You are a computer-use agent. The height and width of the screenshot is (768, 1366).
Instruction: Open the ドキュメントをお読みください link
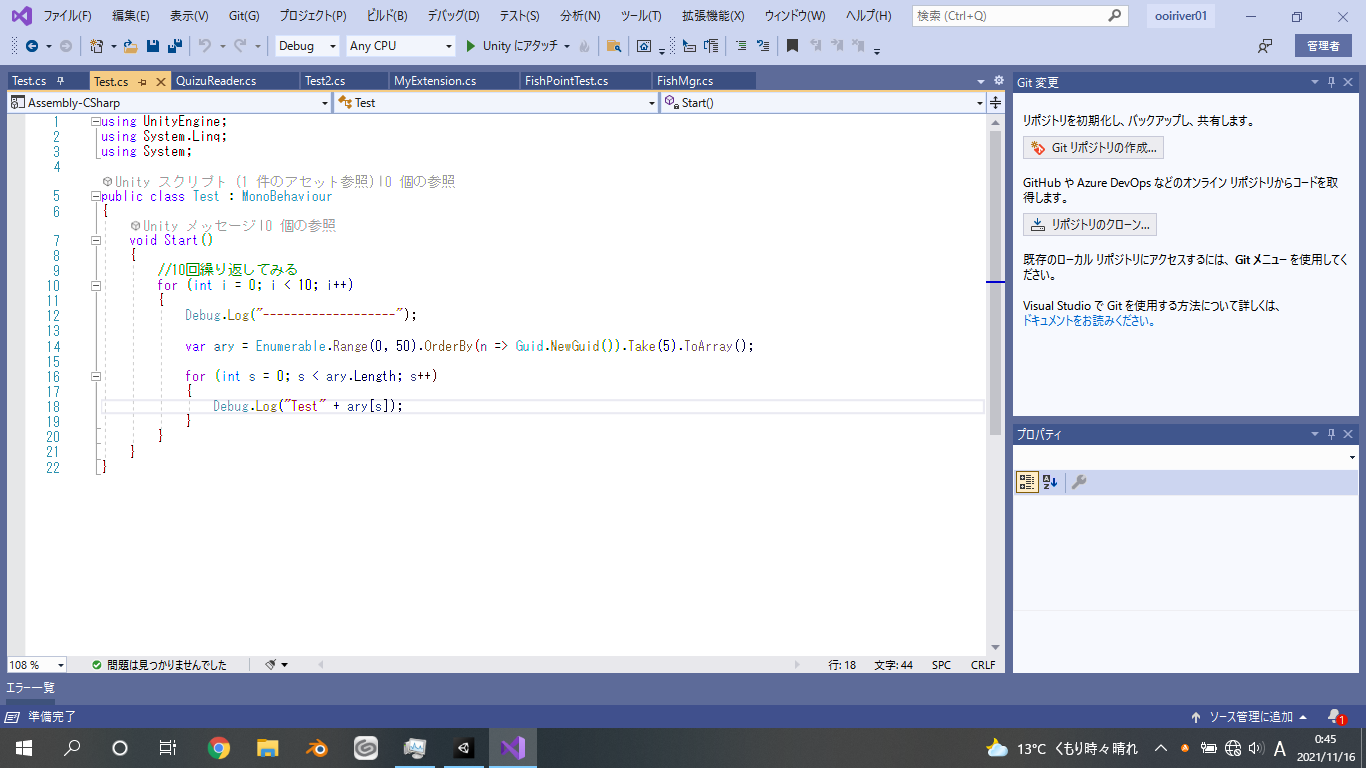point(1089,321)
